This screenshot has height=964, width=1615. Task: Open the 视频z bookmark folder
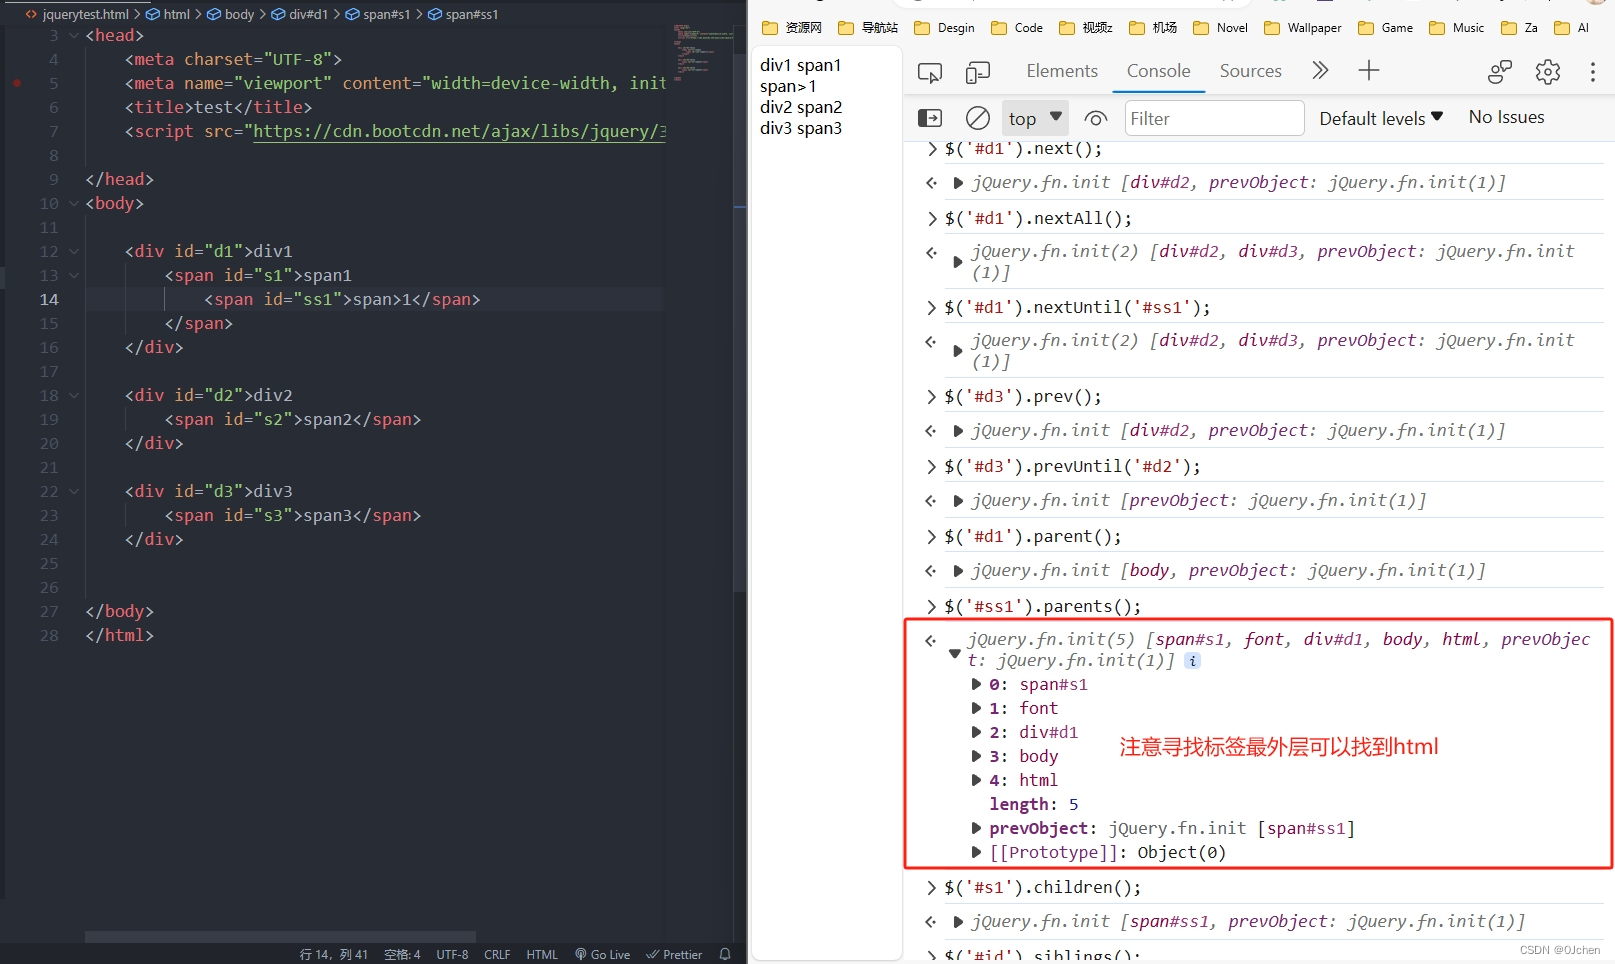tap(1086, 28)
